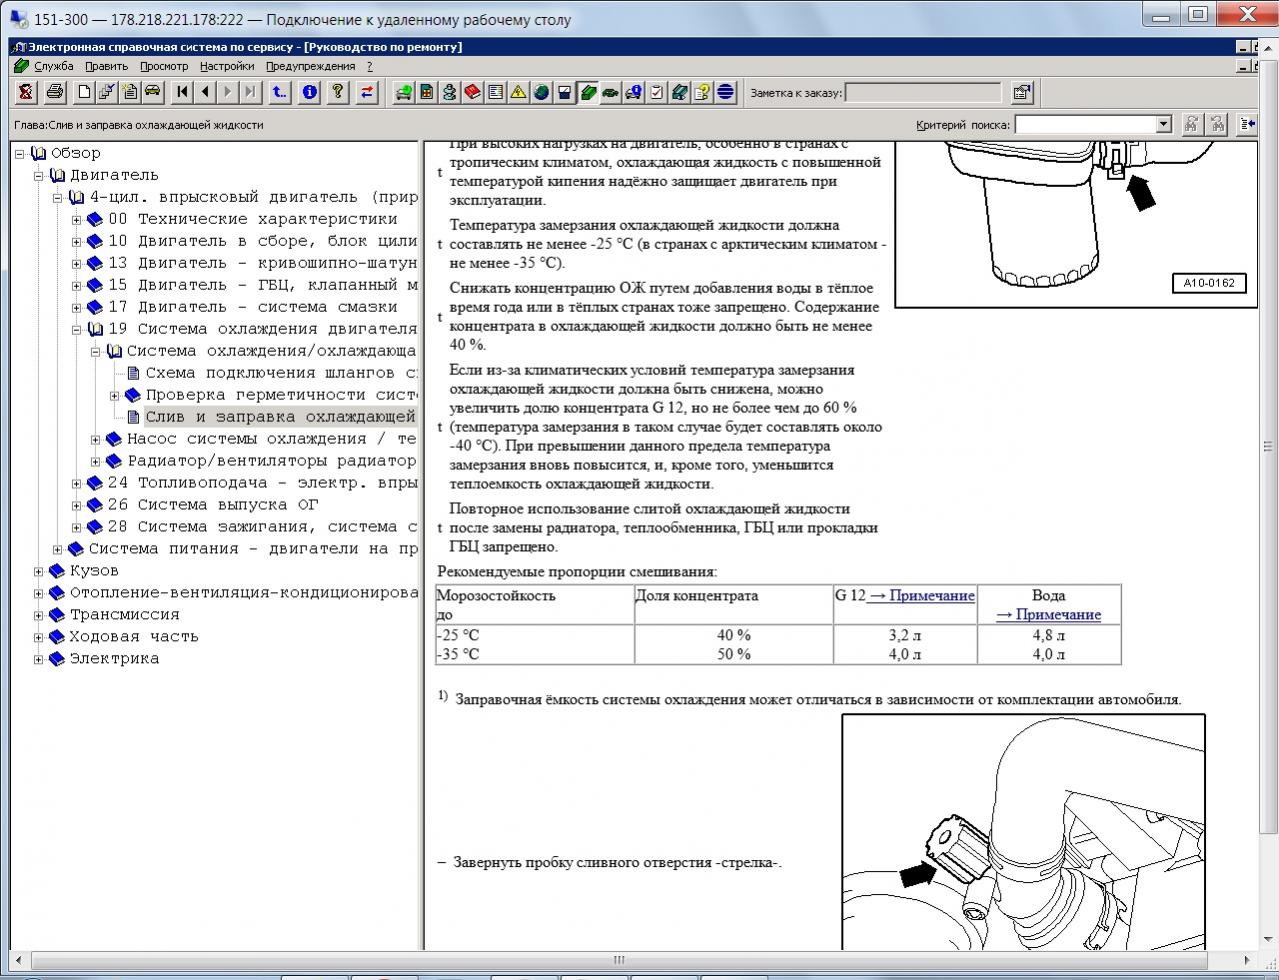Click the dark blue box icon
The height and width of the screenshot is (980, 1279).
tap(564, 93)
